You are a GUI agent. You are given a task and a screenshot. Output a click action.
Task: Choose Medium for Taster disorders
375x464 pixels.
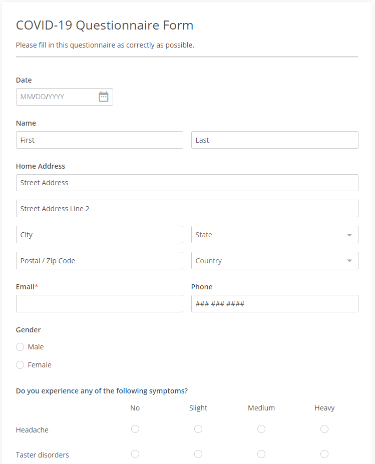tap(261, 454)
